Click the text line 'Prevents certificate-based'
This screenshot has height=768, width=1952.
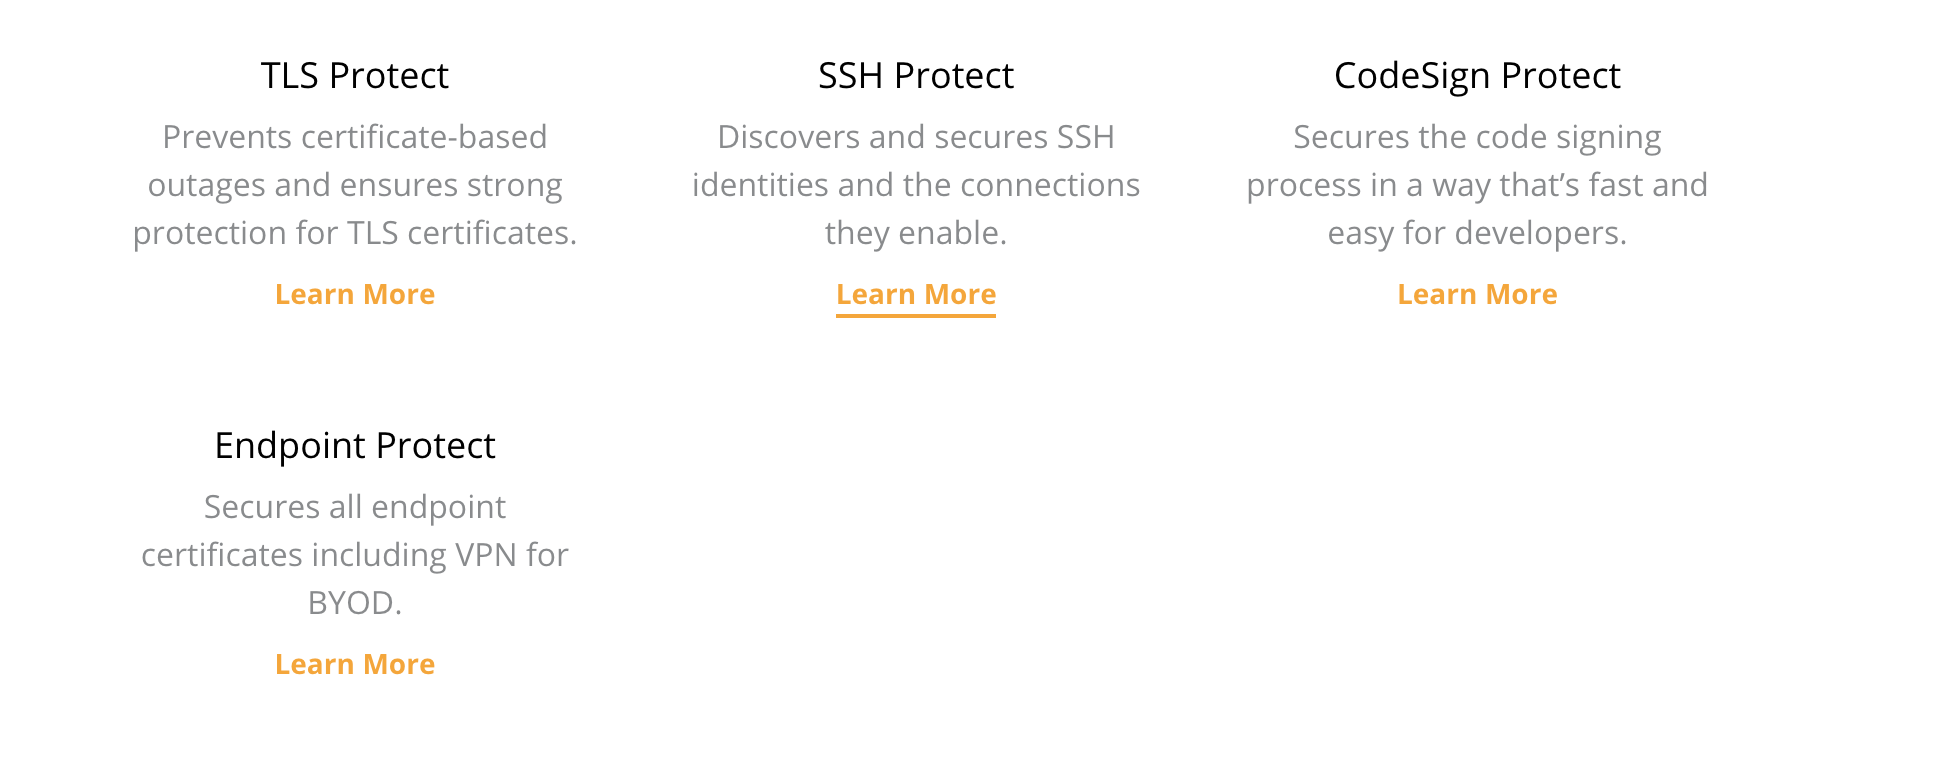[355, 137]
